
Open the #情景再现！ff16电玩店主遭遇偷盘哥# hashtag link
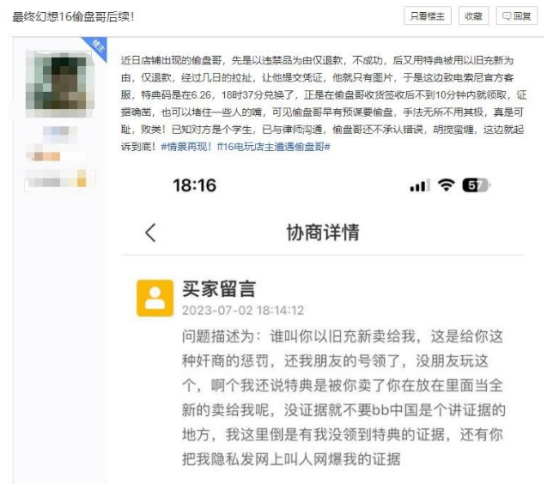click(x=246, y=147)
